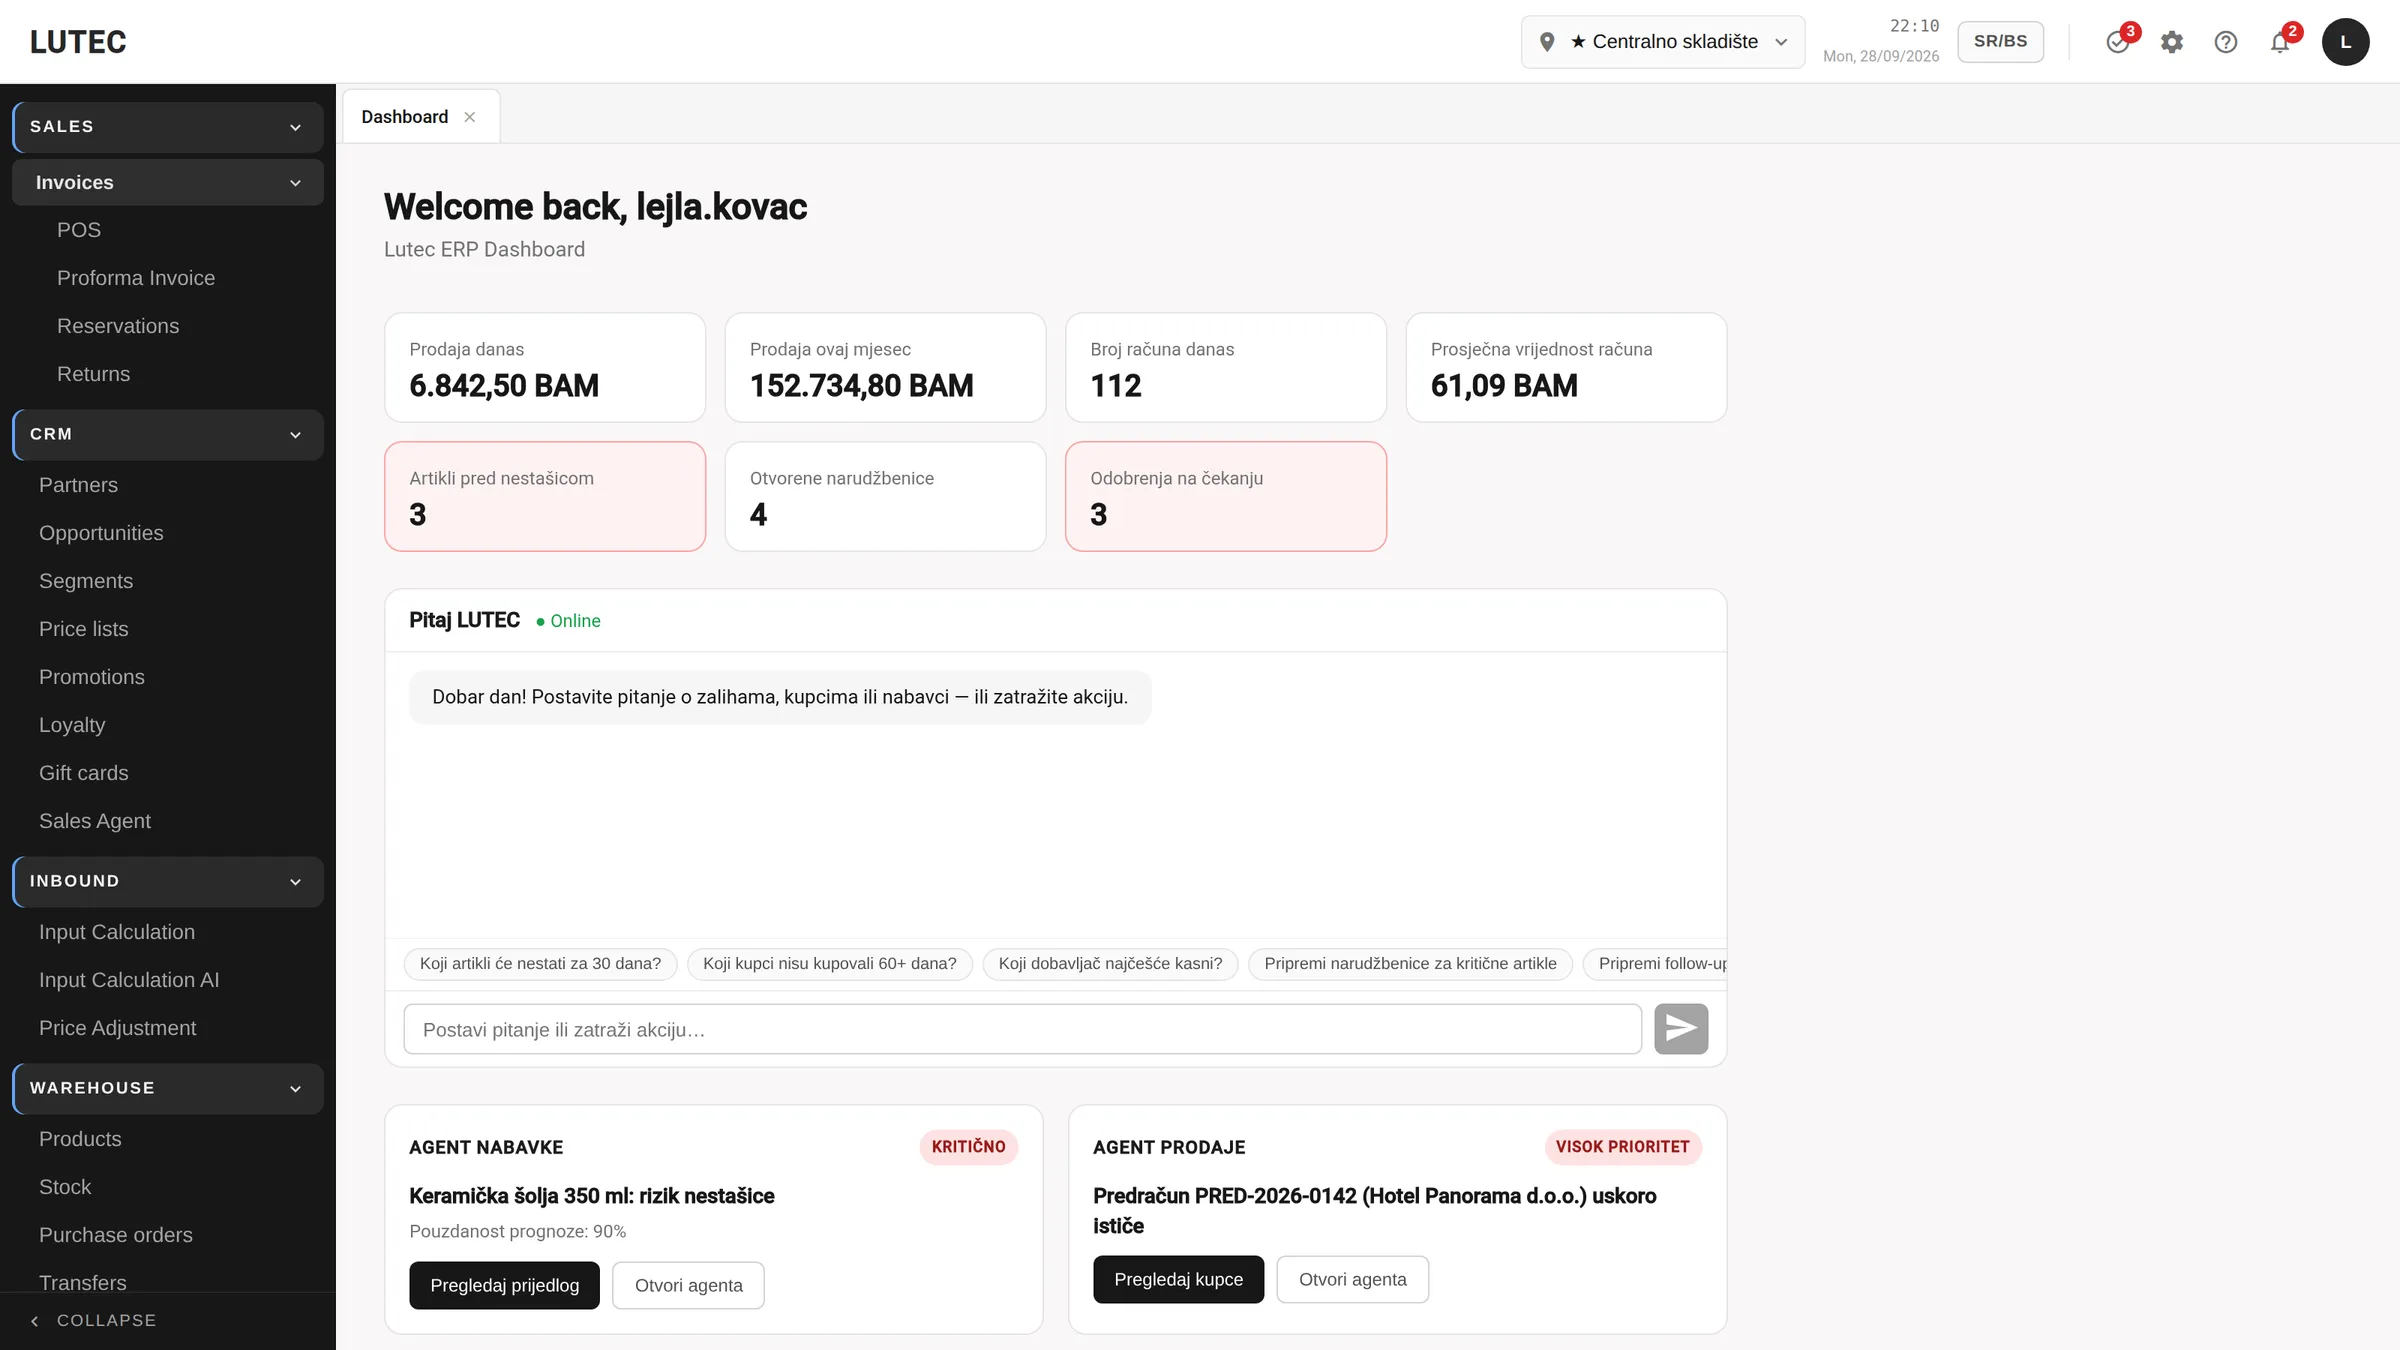Open the 'Otvorene narudžbenice' card
This screenshot has height=1350, width=2400.
(886, 496)
